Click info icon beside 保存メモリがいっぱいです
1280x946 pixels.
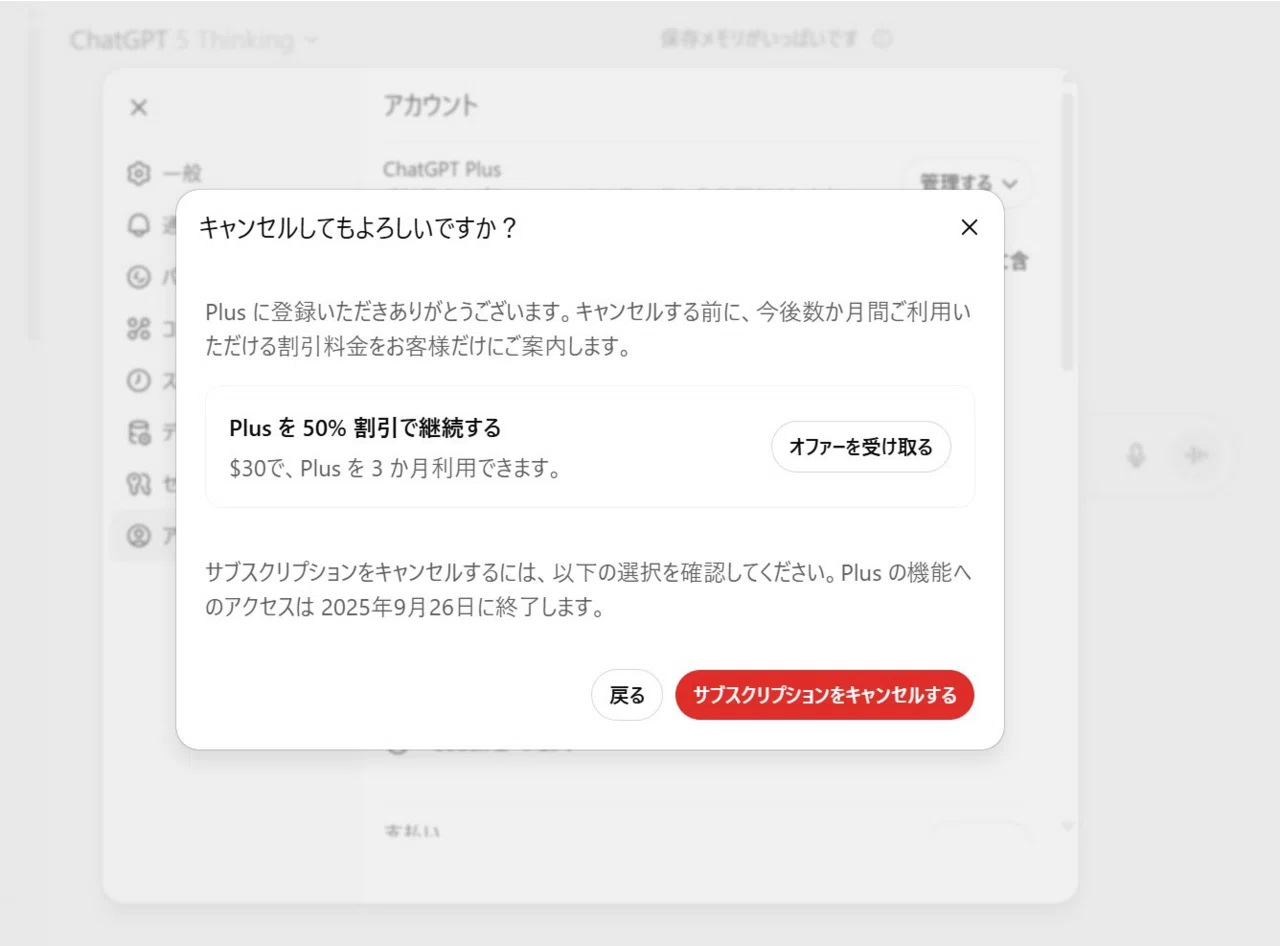(x=881, y=39)
